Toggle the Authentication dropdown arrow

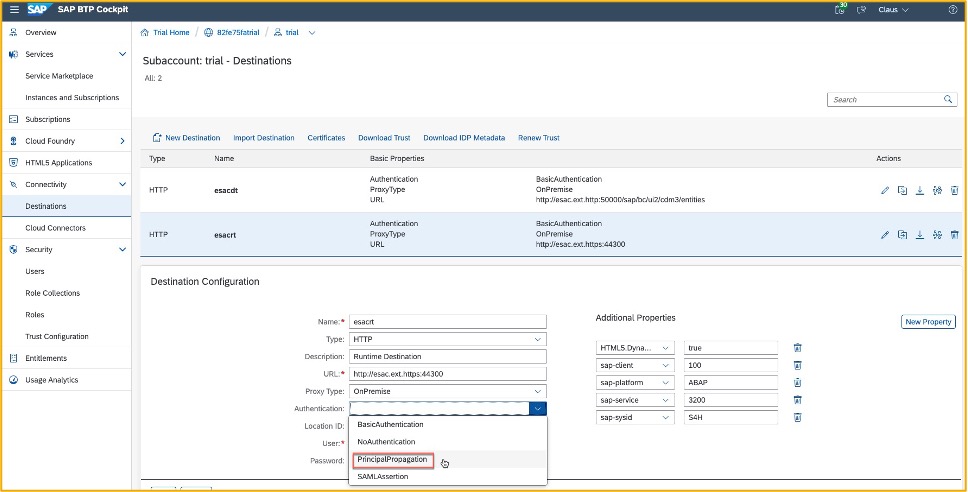[x=538, y=408]
